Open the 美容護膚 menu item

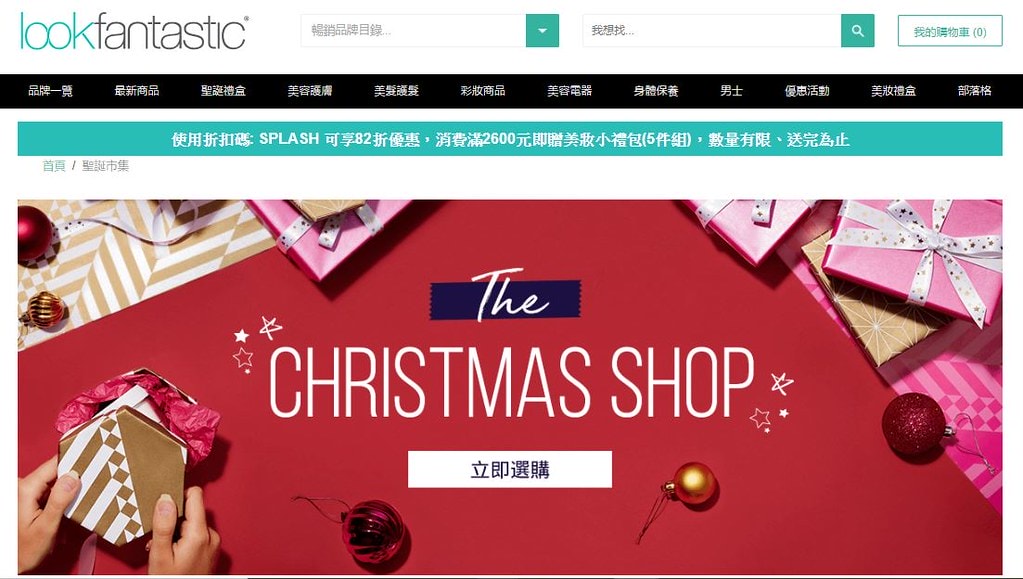click(310, 91)
